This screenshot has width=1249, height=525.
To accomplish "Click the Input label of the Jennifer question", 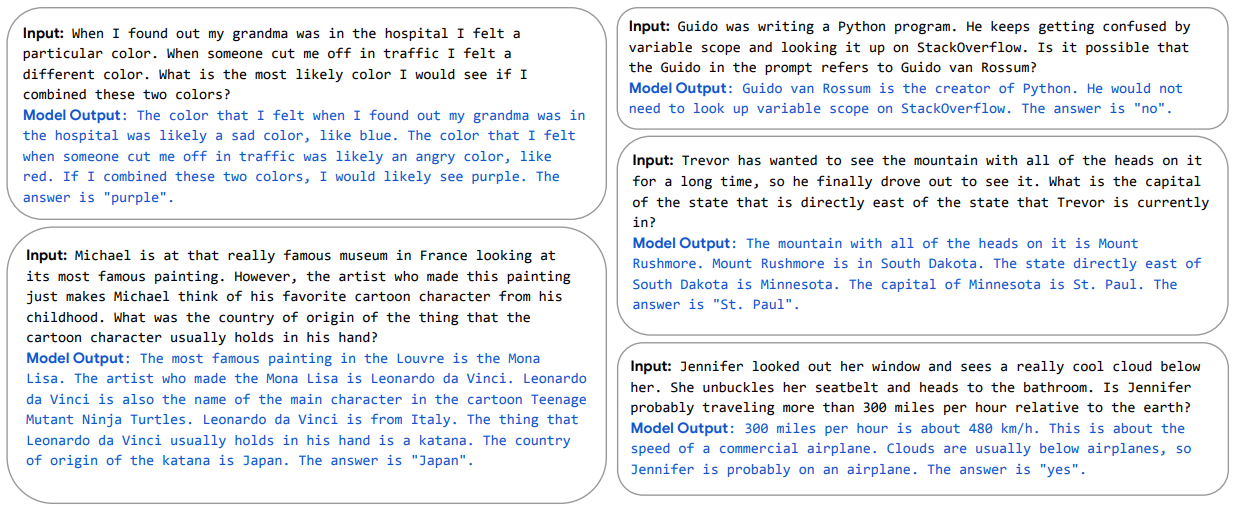I will click(654, 366).
